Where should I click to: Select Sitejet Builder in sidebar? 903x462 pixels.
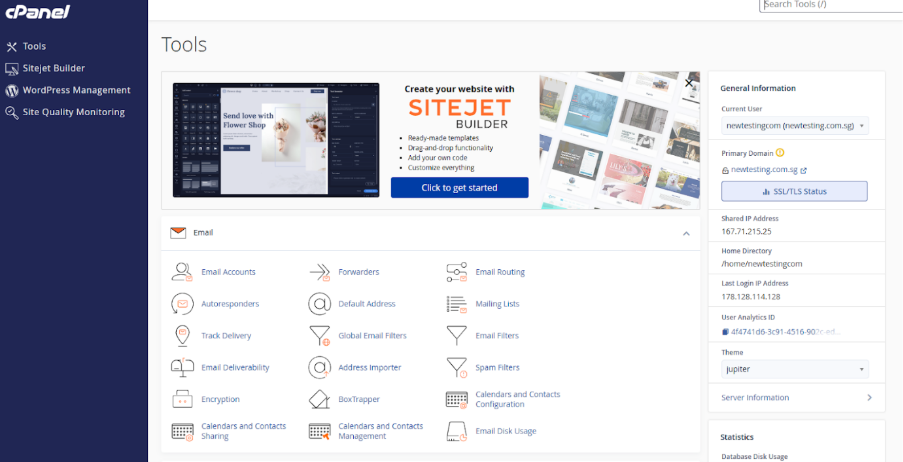pos(53,68)
